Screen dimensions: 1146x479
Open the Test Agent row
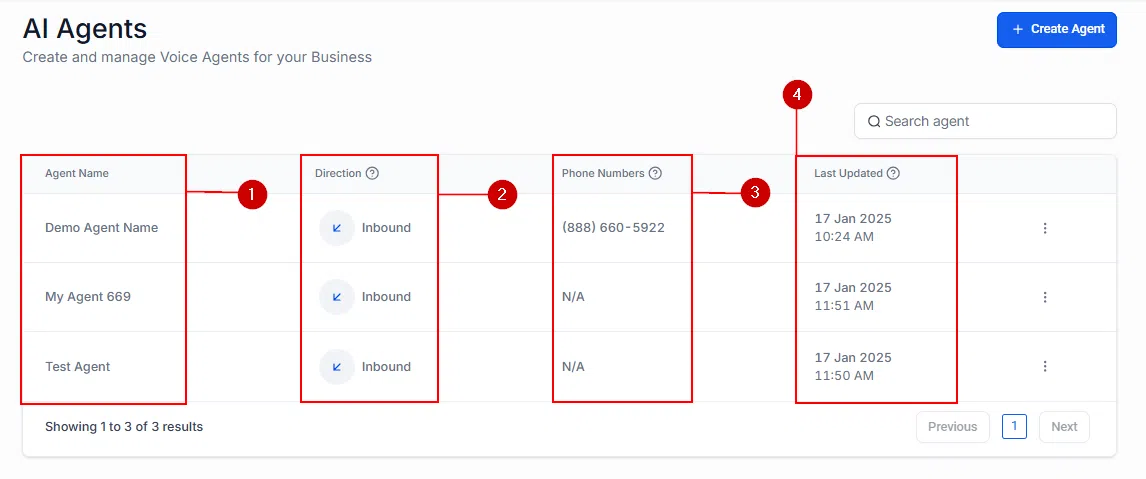point(569,366)
